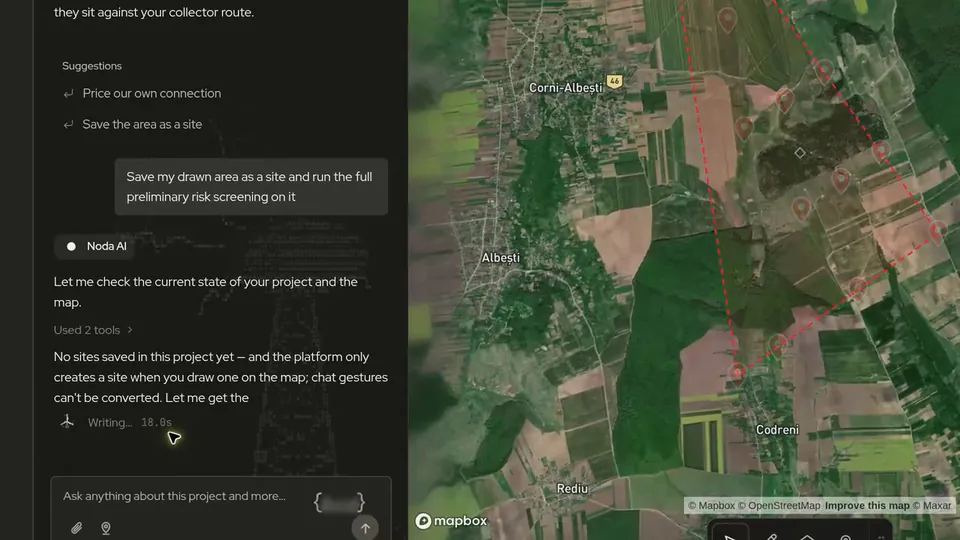Viewport: 960px width, 540px height.
Task: Open the '© OpenStreetMap' attribution link
Action: pyautogui.click(x=779, y=505)
